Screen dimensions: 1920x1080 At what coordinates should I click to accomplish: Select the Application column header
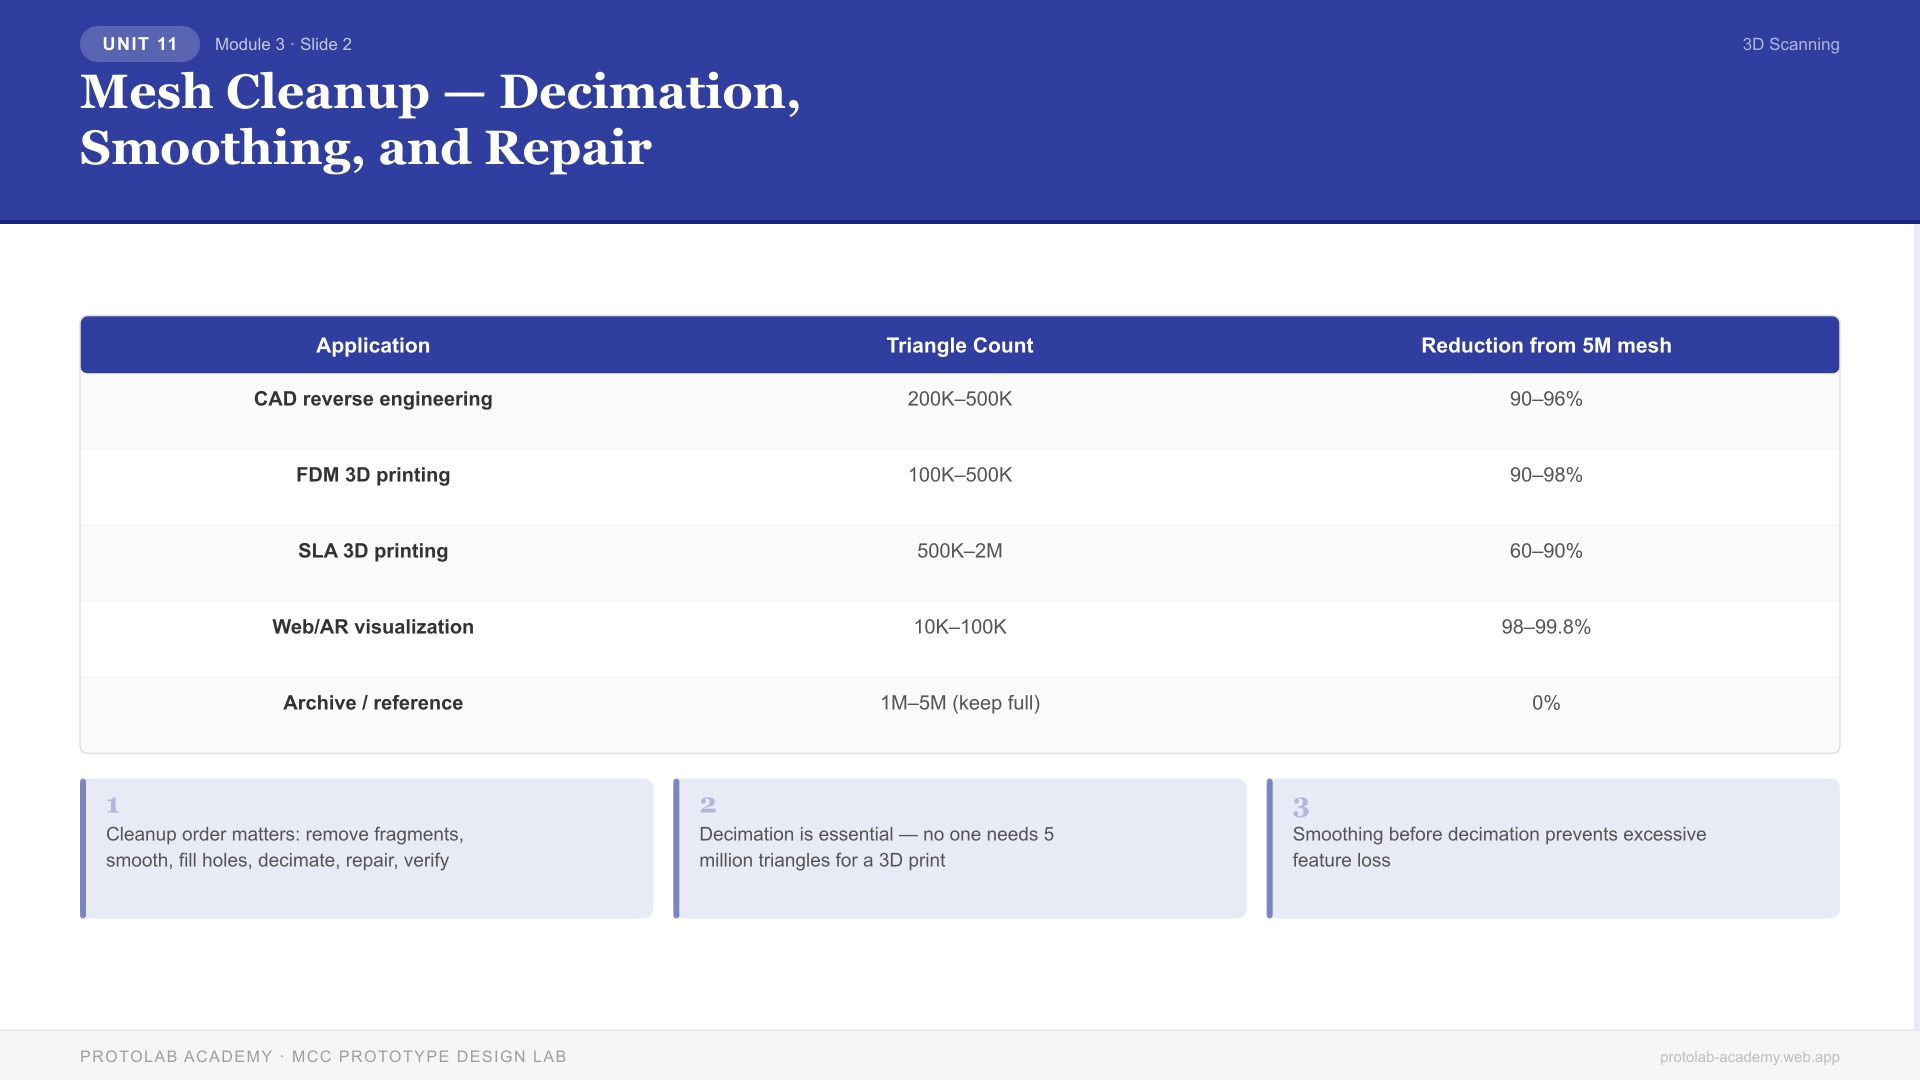point(373,345)
